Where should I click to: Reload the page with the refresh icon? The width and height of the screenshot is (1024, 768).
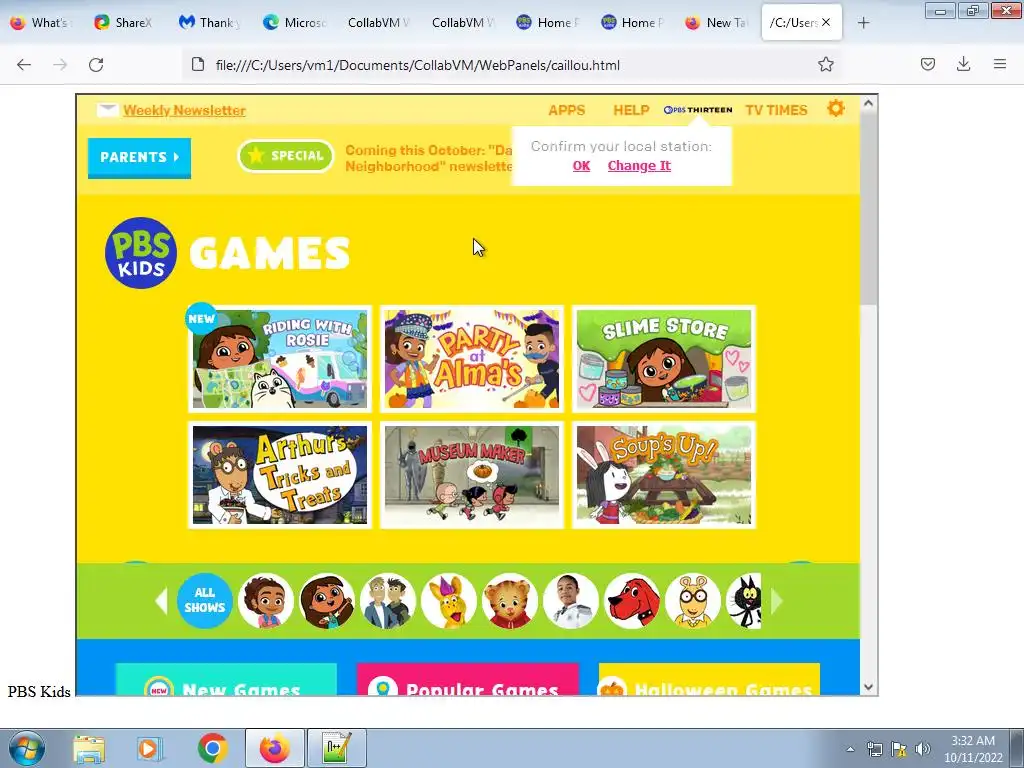96,65
